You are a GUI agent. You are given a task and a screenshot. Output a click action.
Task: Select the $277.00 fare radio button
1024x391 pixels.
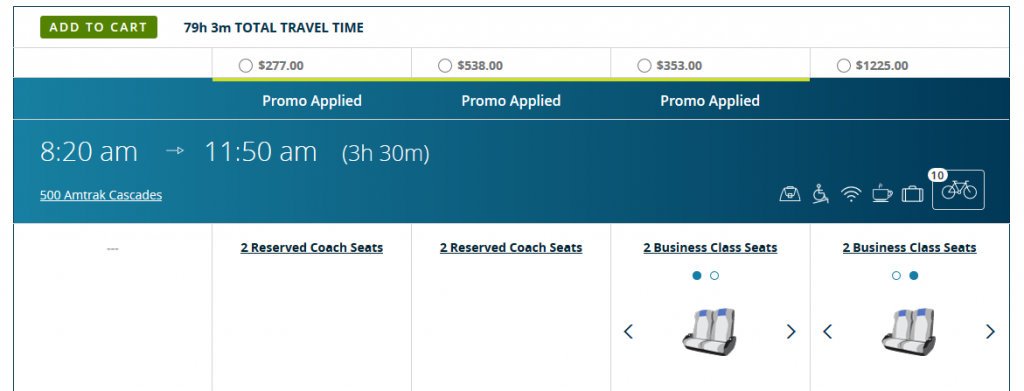point(246,65)
